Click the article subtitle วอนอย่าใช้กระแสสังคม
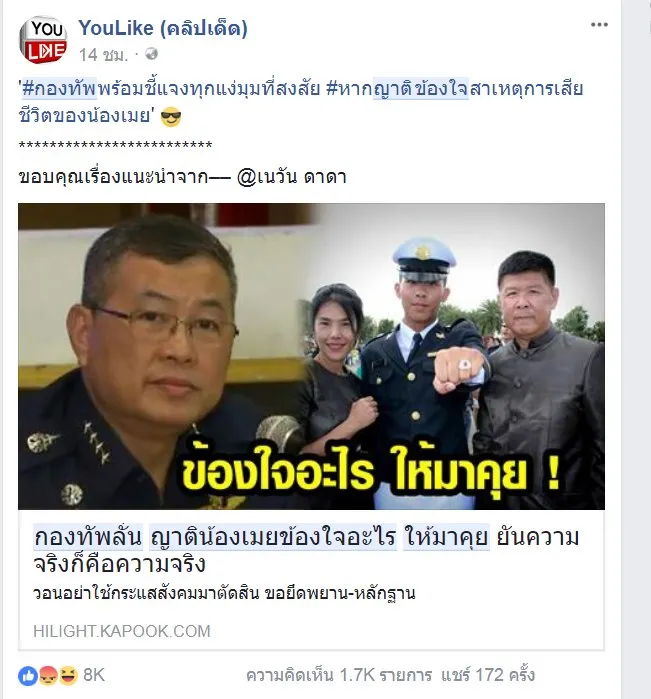 224,594
